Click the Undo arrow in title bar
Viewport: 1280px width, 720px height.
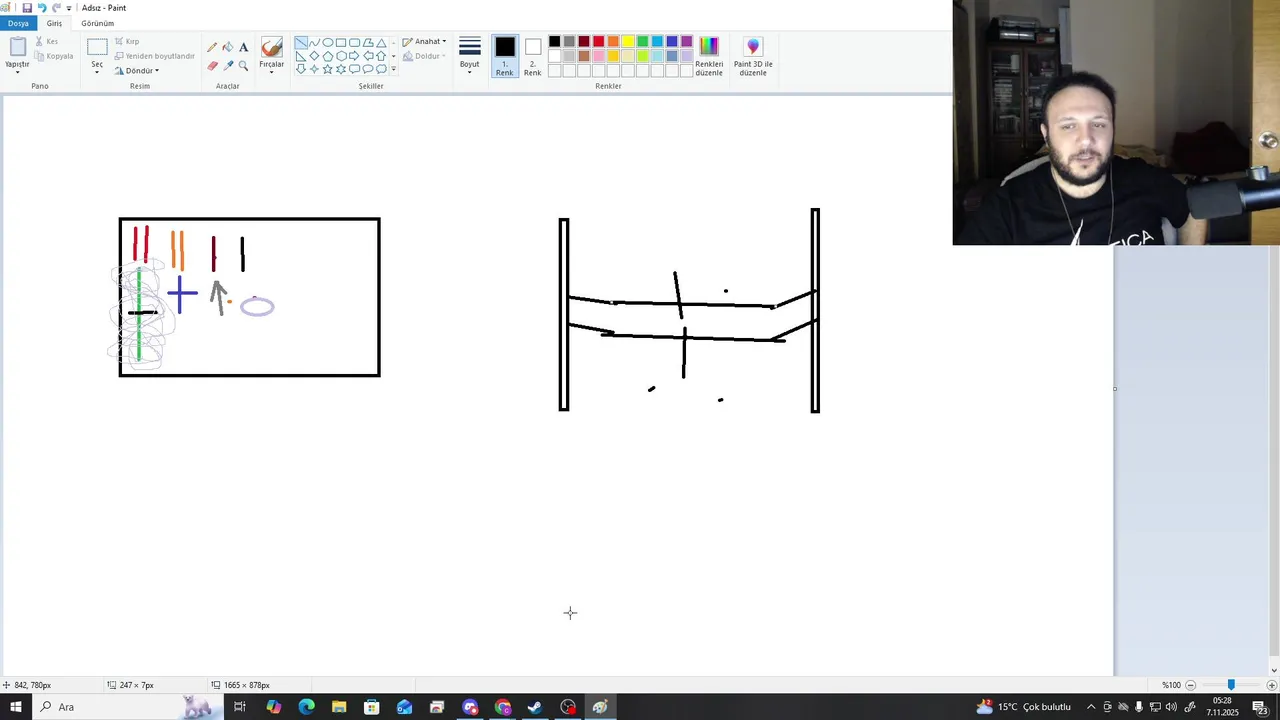[42, 8]
